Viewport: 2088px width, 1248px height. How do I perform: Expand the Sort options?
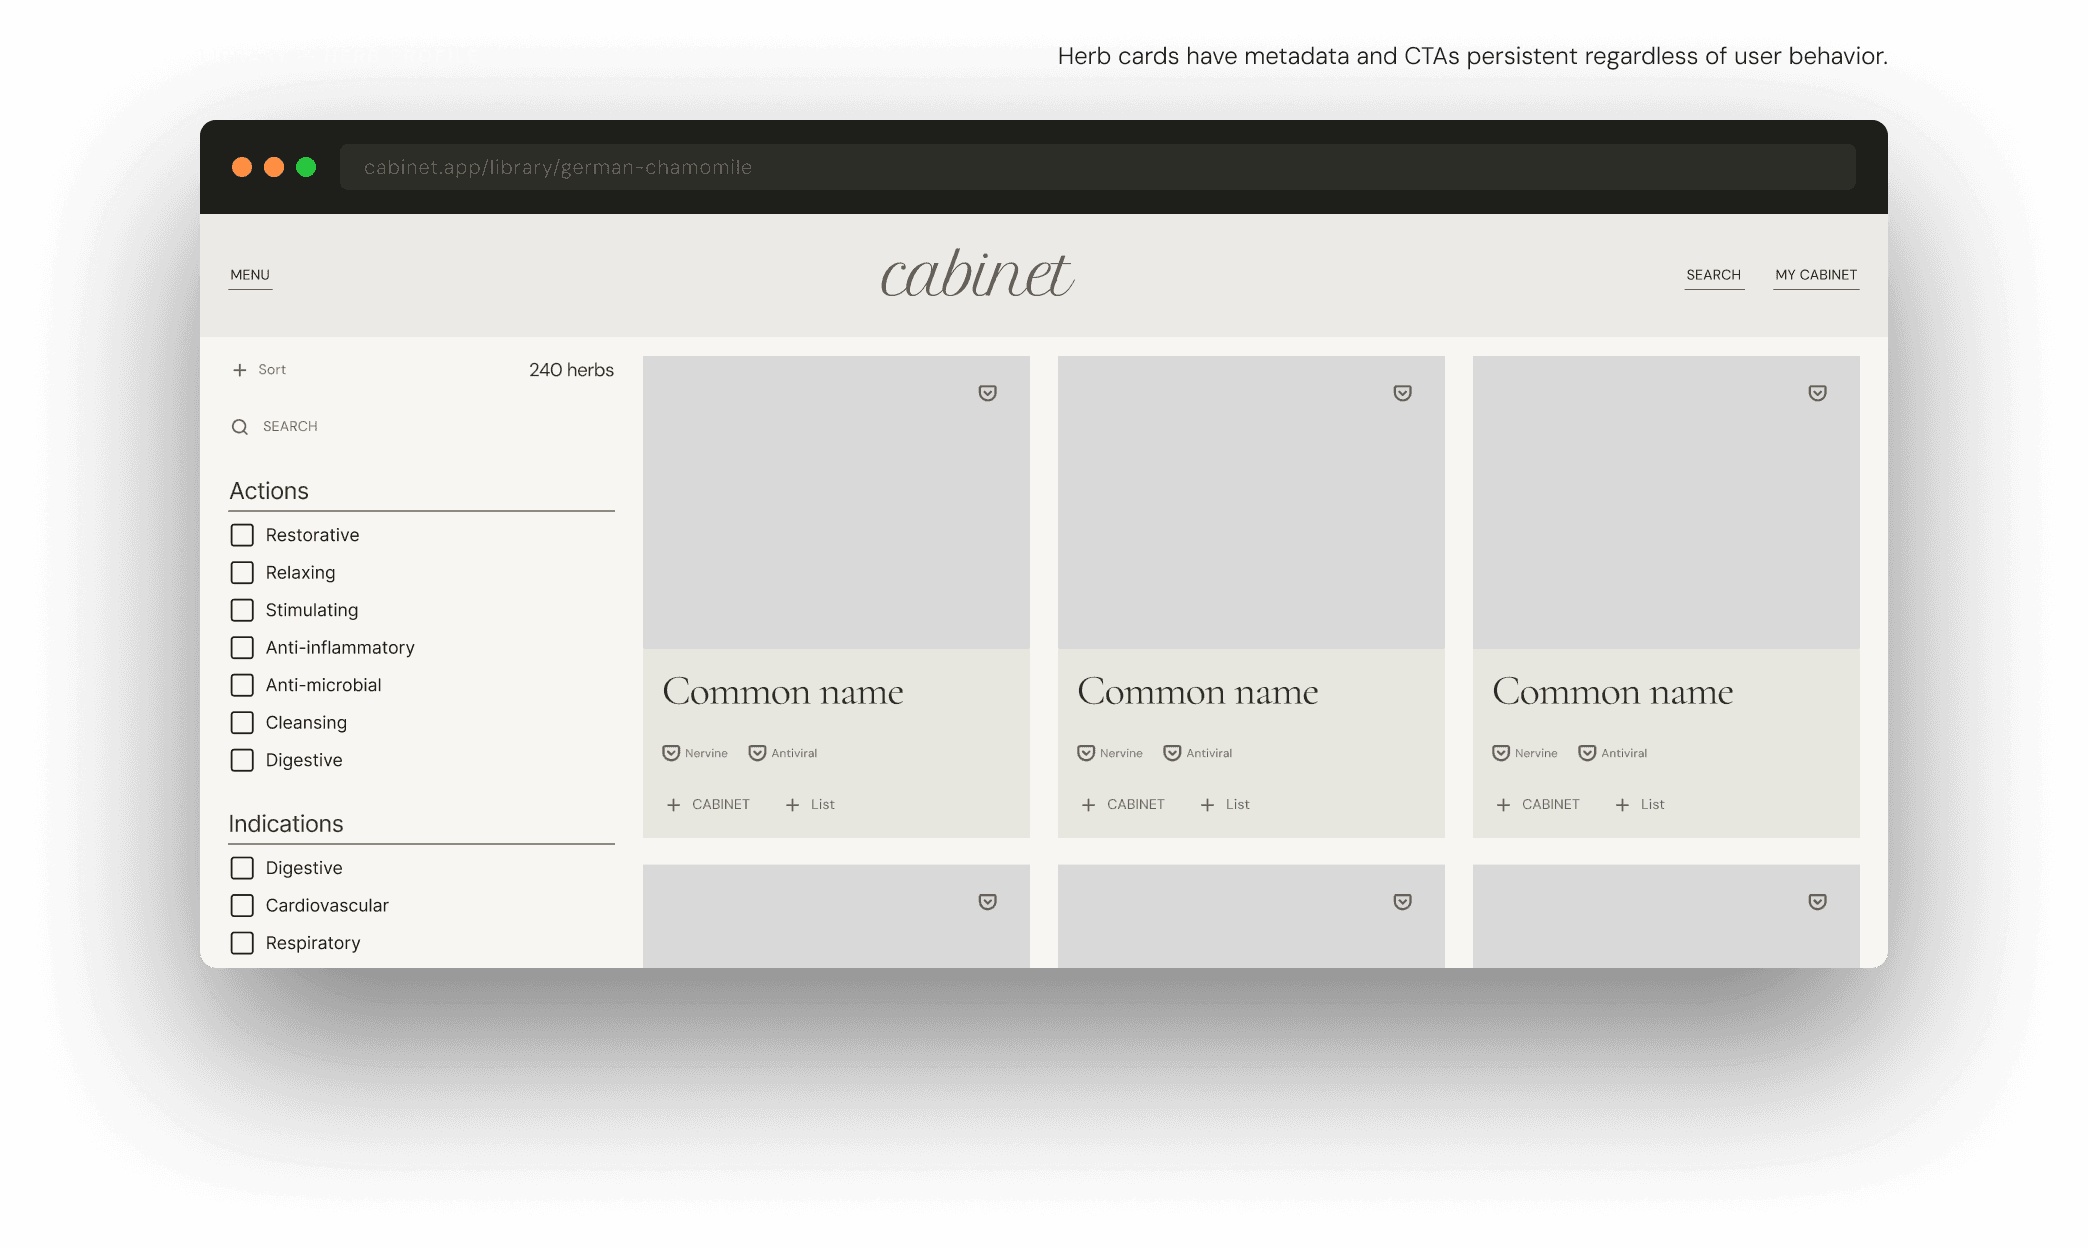[x=259, y=370]
